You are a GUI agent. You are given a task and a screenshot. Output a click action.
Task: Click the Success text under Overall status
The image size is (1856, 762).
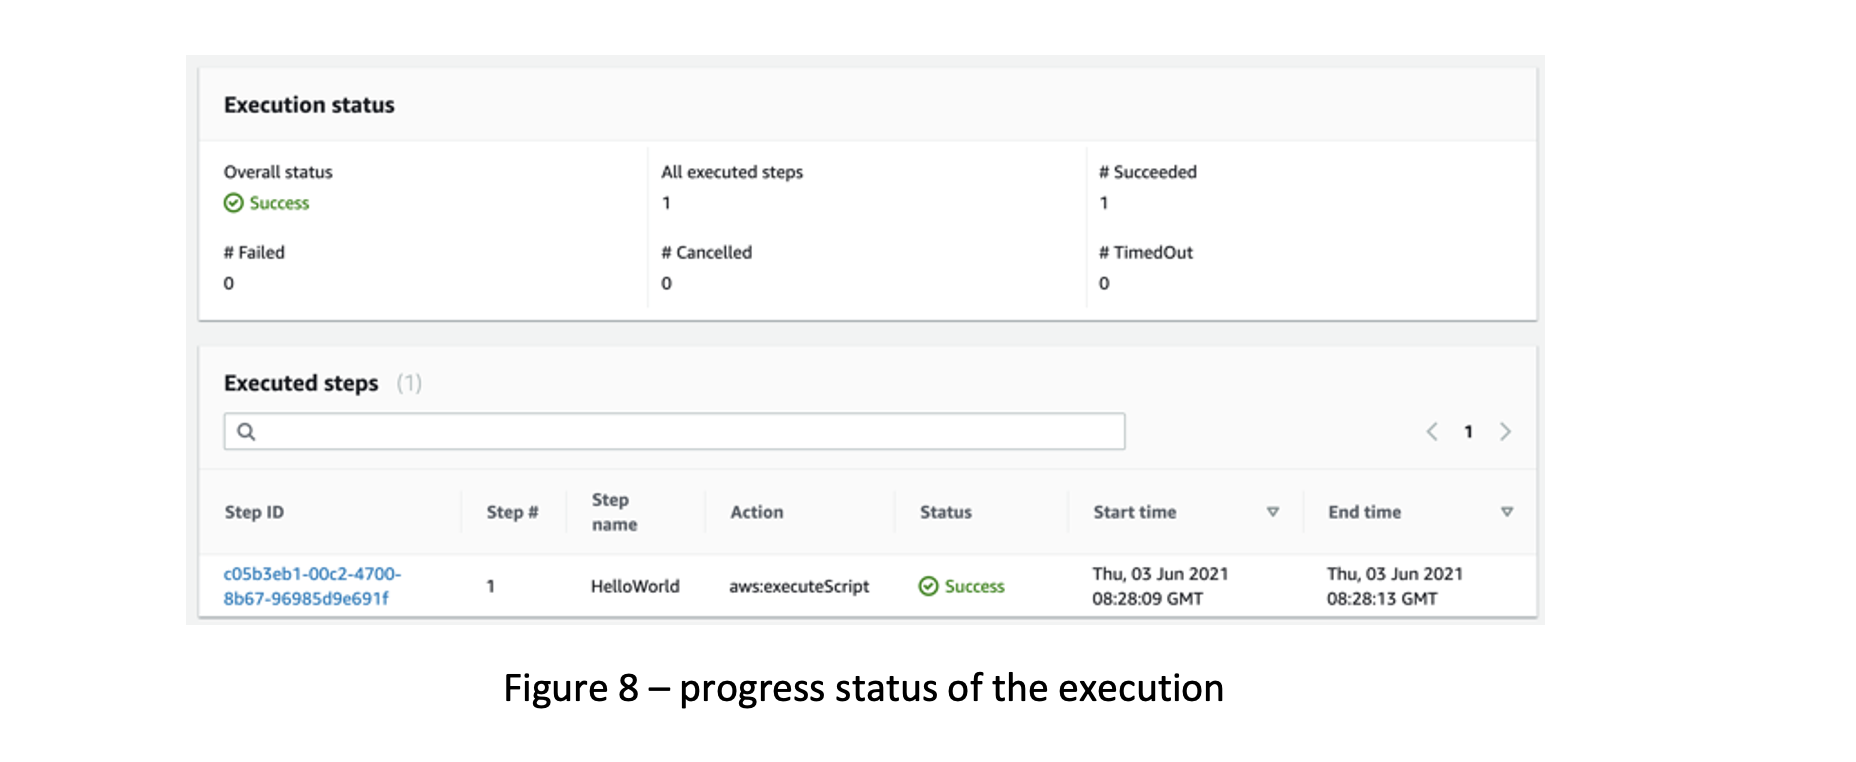[279, 203]
